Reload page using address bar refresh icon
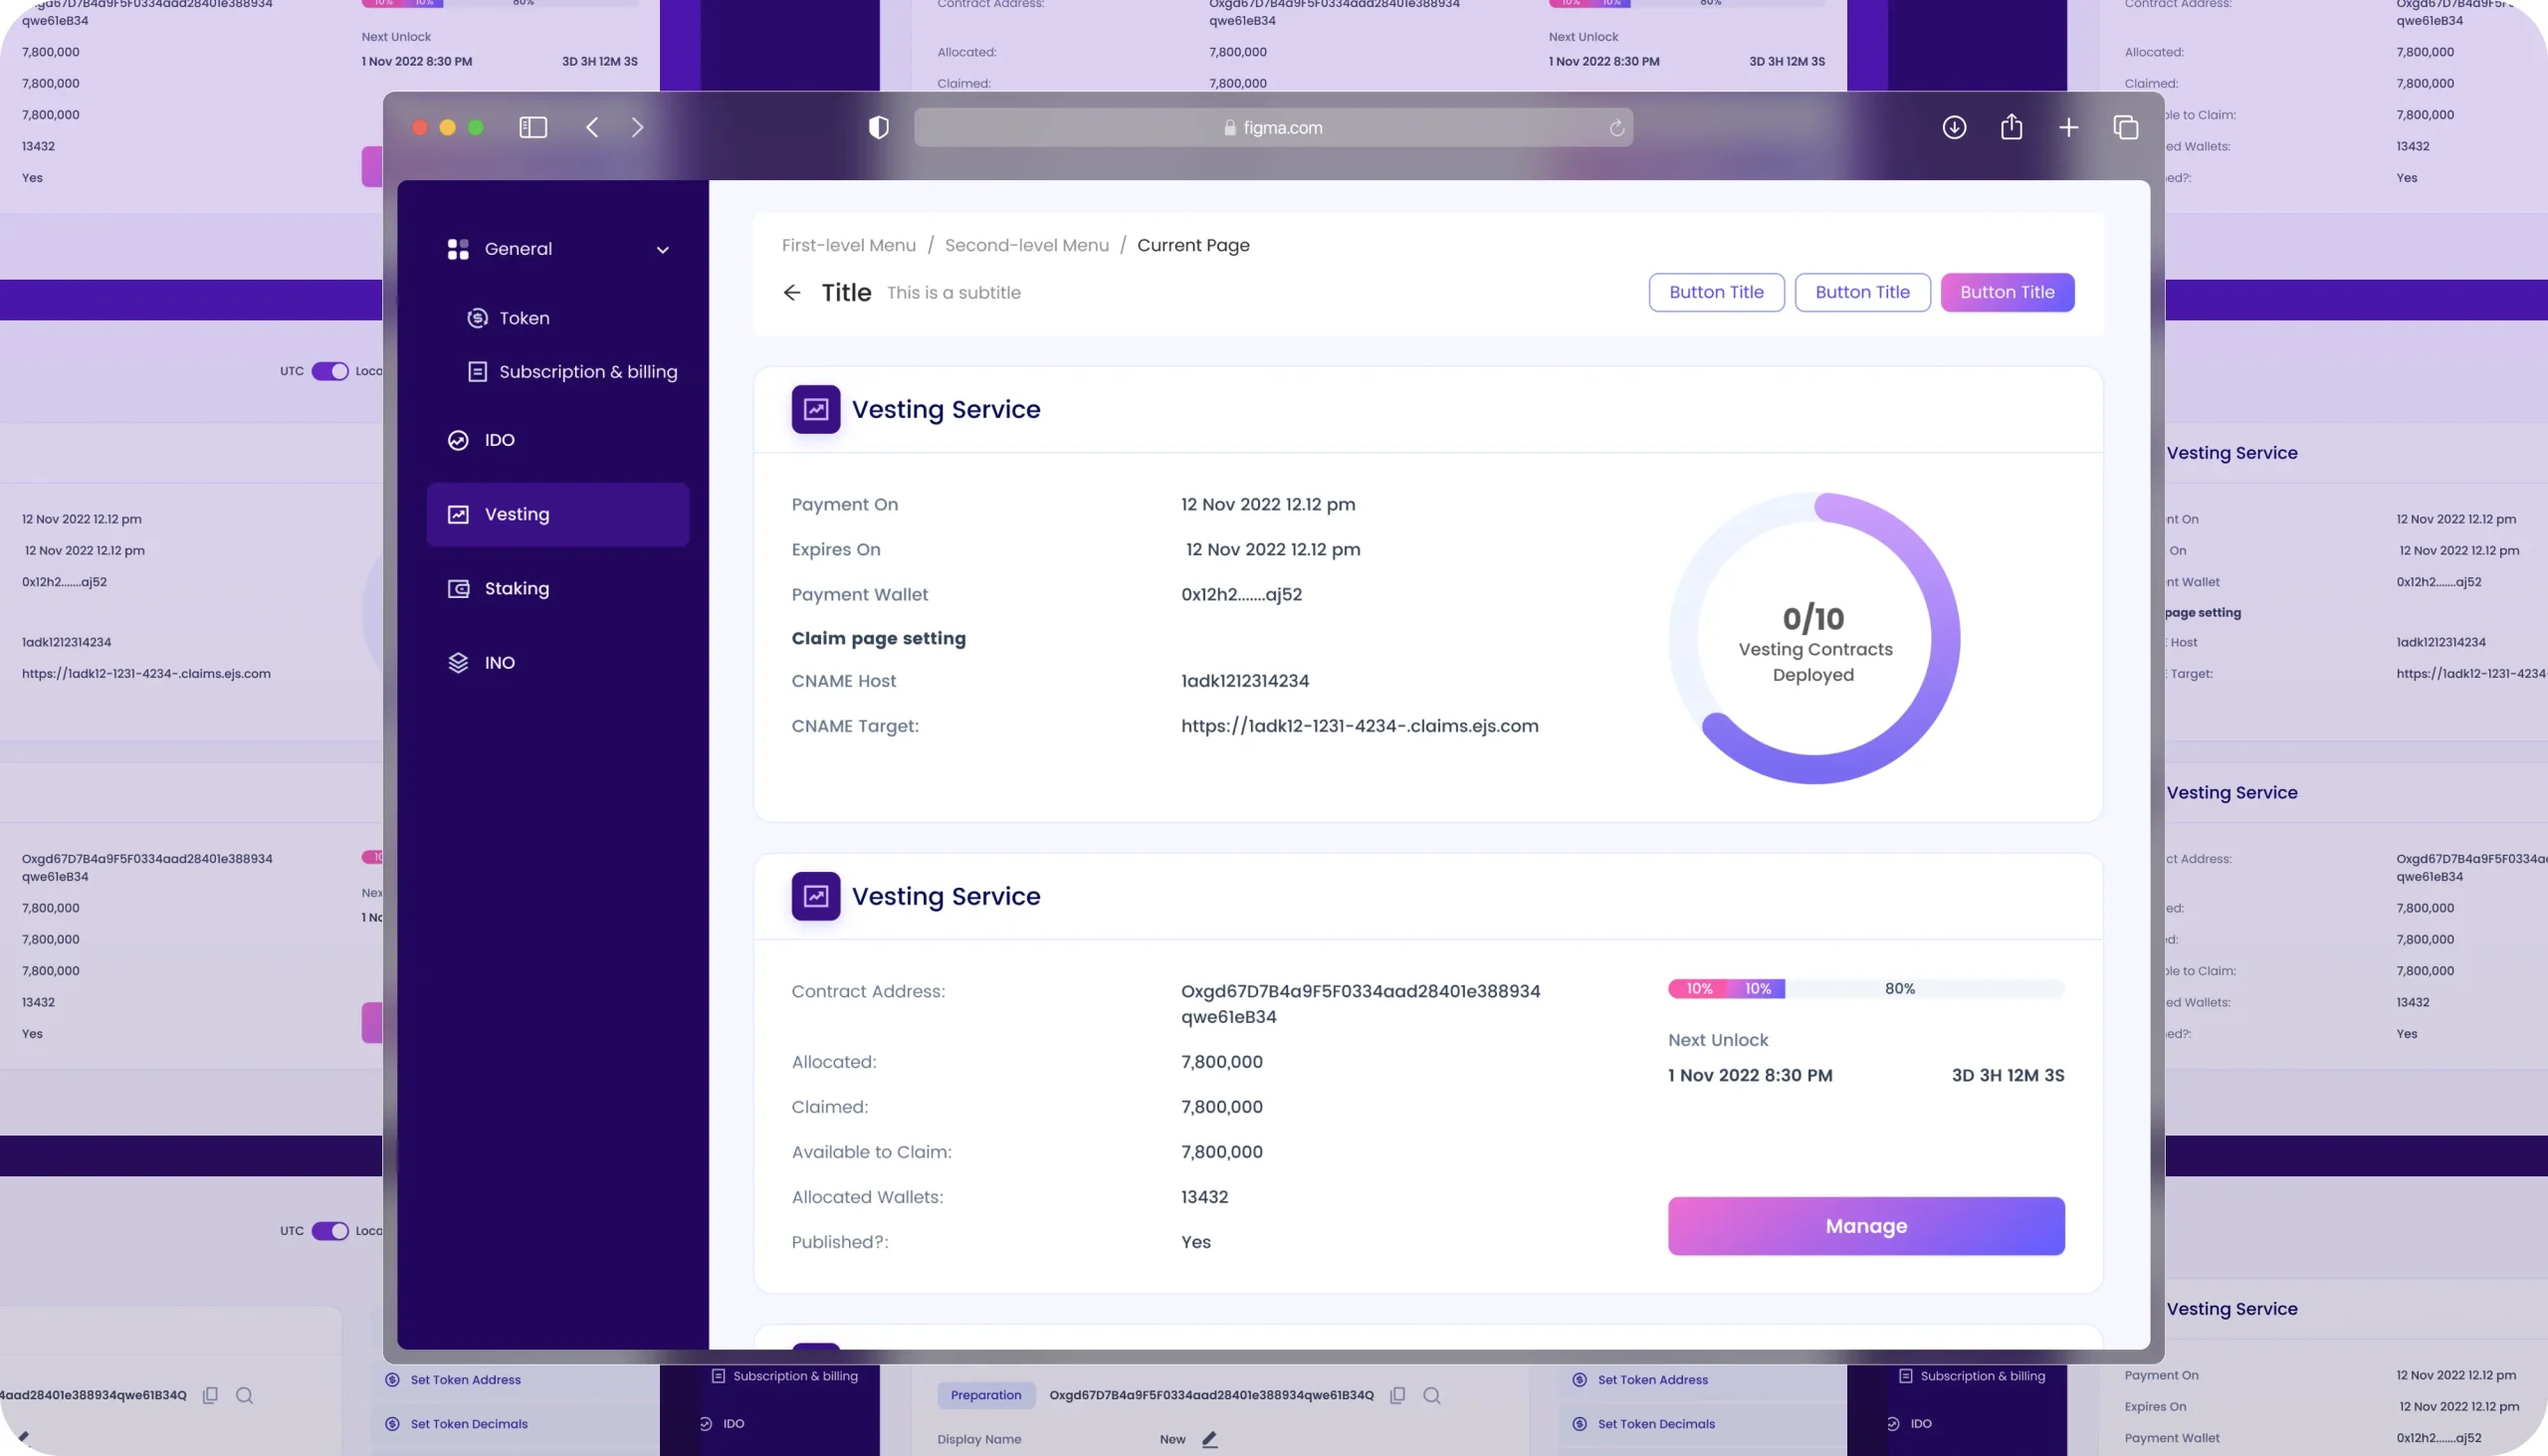The width and height of the screenshot is (2548, 1456). tap(1616, 128)
